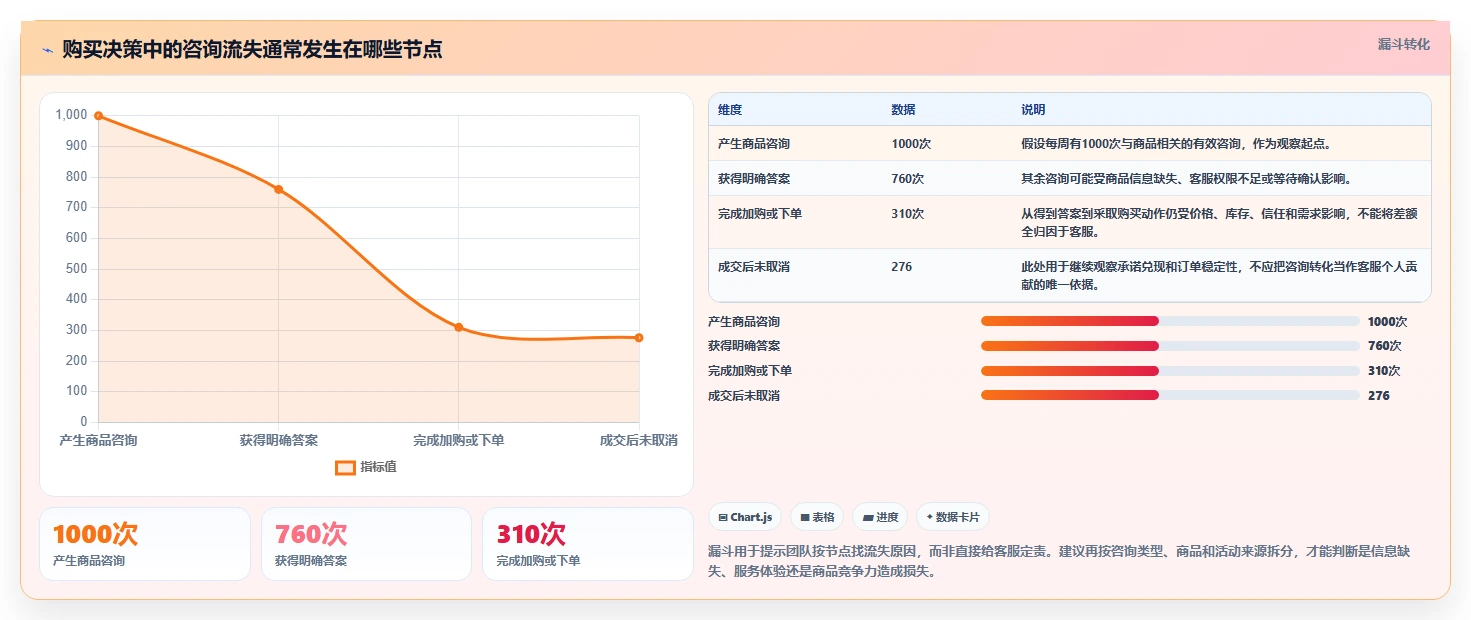This screenshot has width=1471, height=620.
Task: Click the 说明 column header
Action: (x=1033, y=110)
